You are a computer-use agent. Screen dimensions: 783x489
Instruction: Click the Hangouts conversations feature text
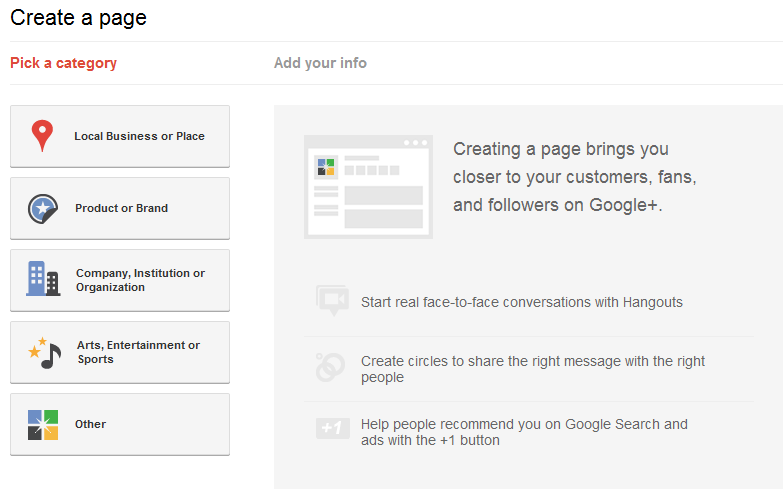click(x=522, y=302)
